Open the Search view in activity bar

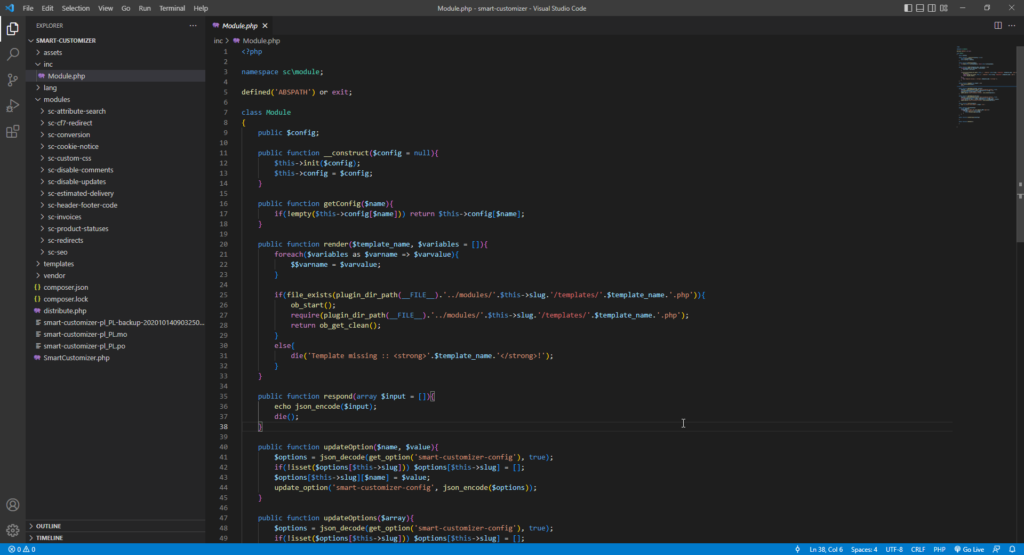tap(12, 54)
